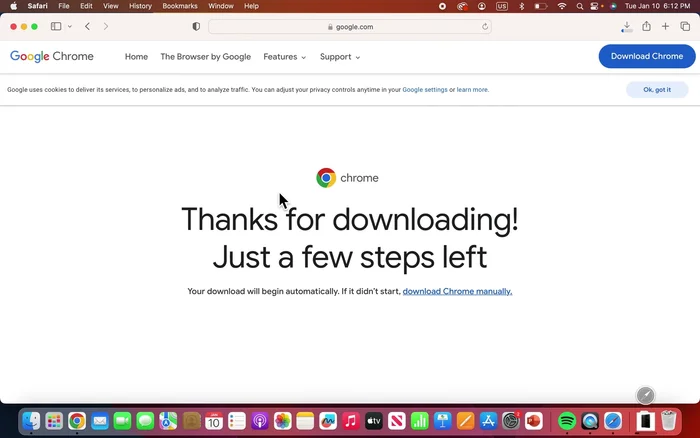Open the Apple menu
The image size is (700, 438).
(13, 6)
